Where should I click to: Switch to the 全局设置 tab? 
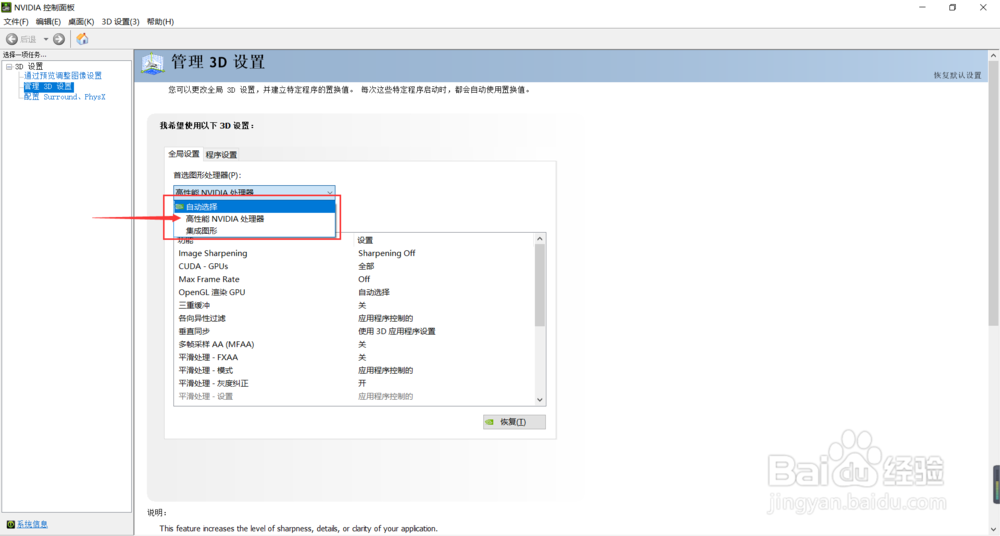click(184, 154)
